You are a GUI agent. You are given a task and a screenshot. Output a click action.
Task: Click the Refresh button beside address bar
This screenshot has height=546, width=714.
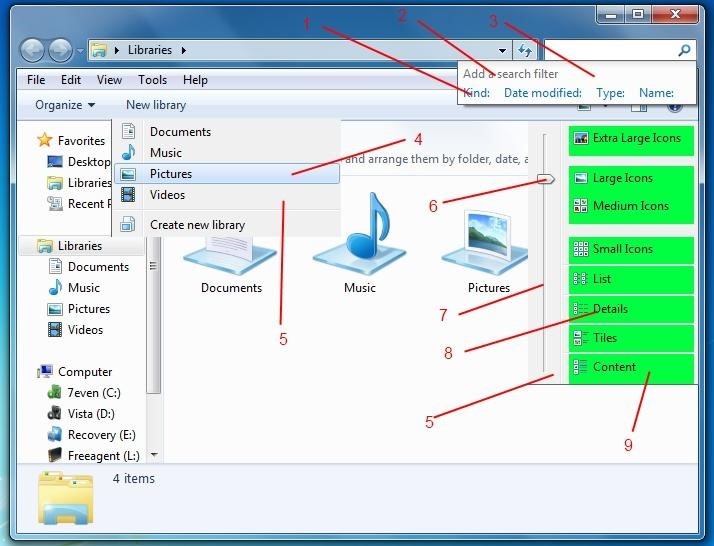coord(525,50)
